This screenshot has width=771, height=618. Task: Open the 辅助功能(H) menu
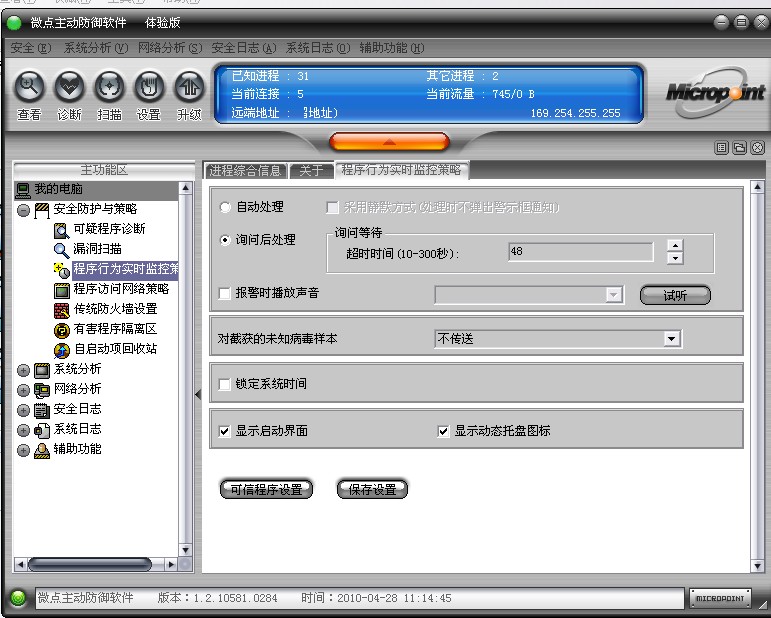391,48
